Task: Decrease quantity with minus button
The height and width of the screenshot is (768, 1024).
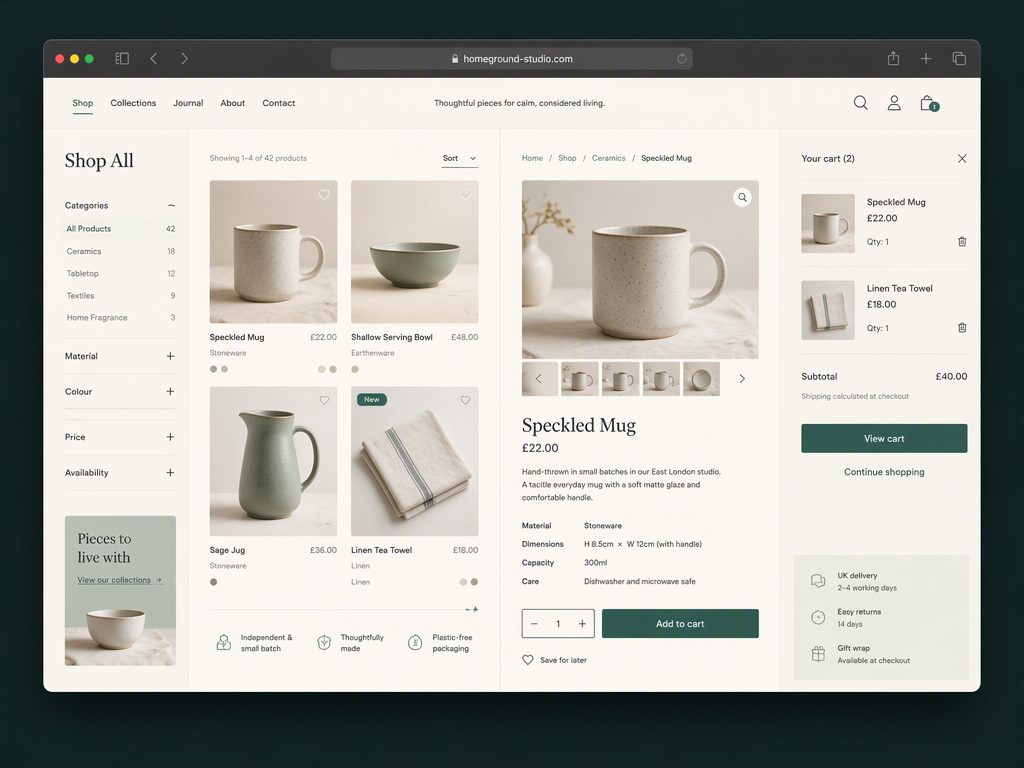Action: pos(534,624)
